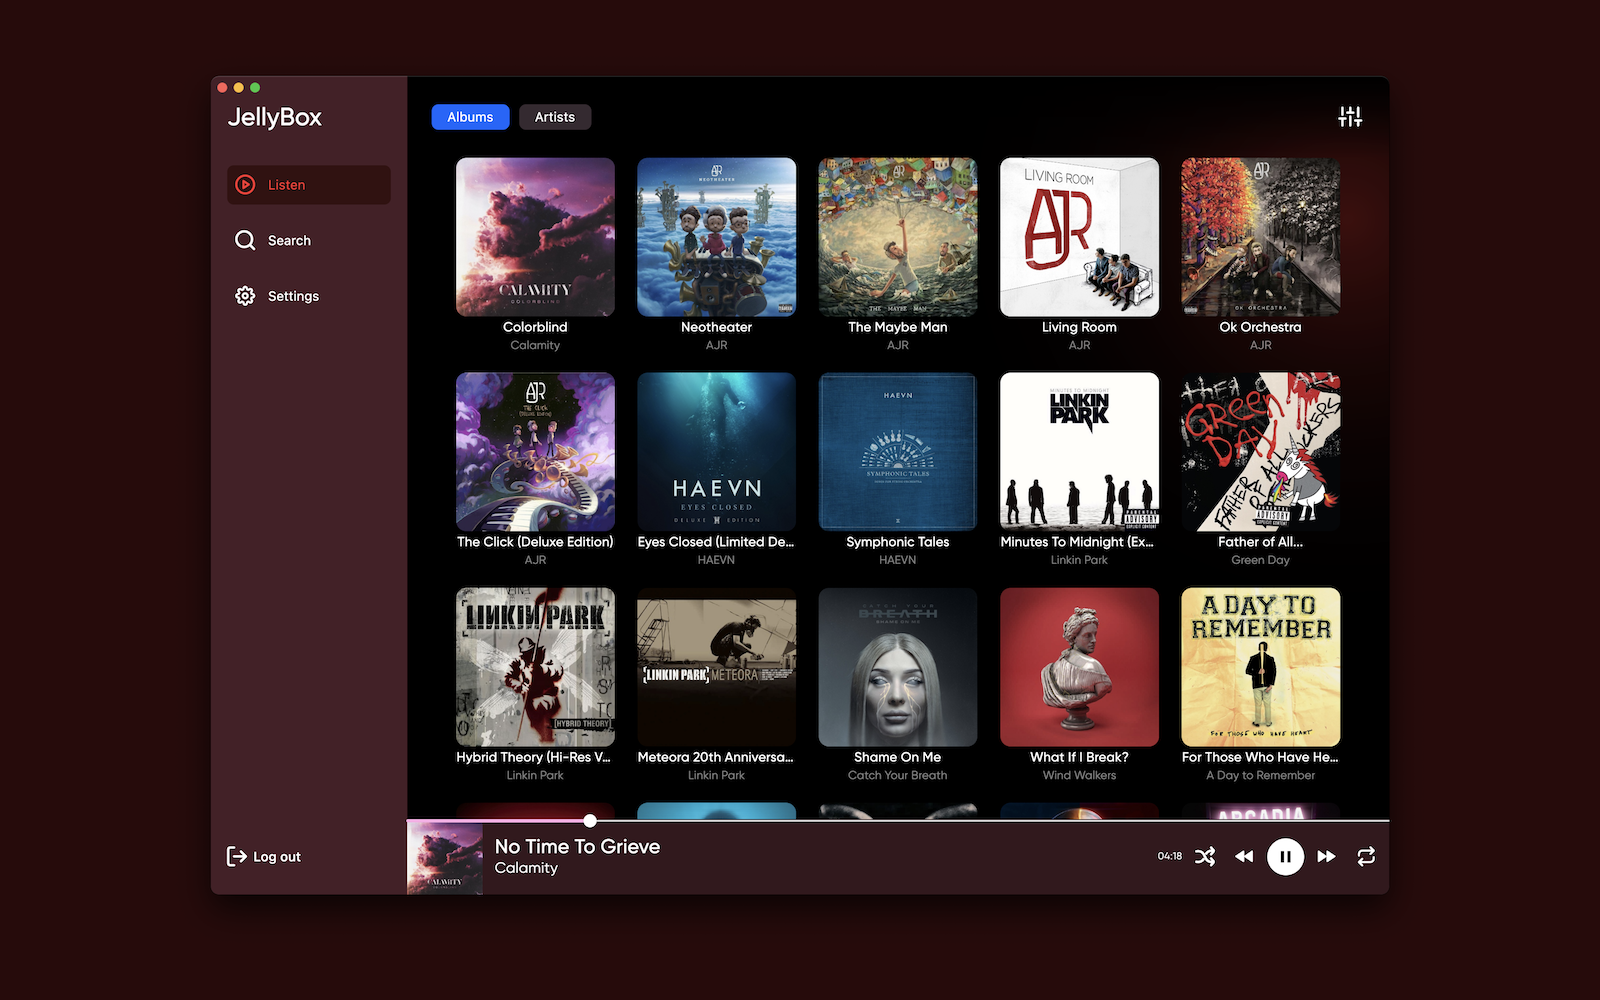Click the Calamity artist name in player bar
Viewport: 1600px width, 1000px height.
(526, 868)
